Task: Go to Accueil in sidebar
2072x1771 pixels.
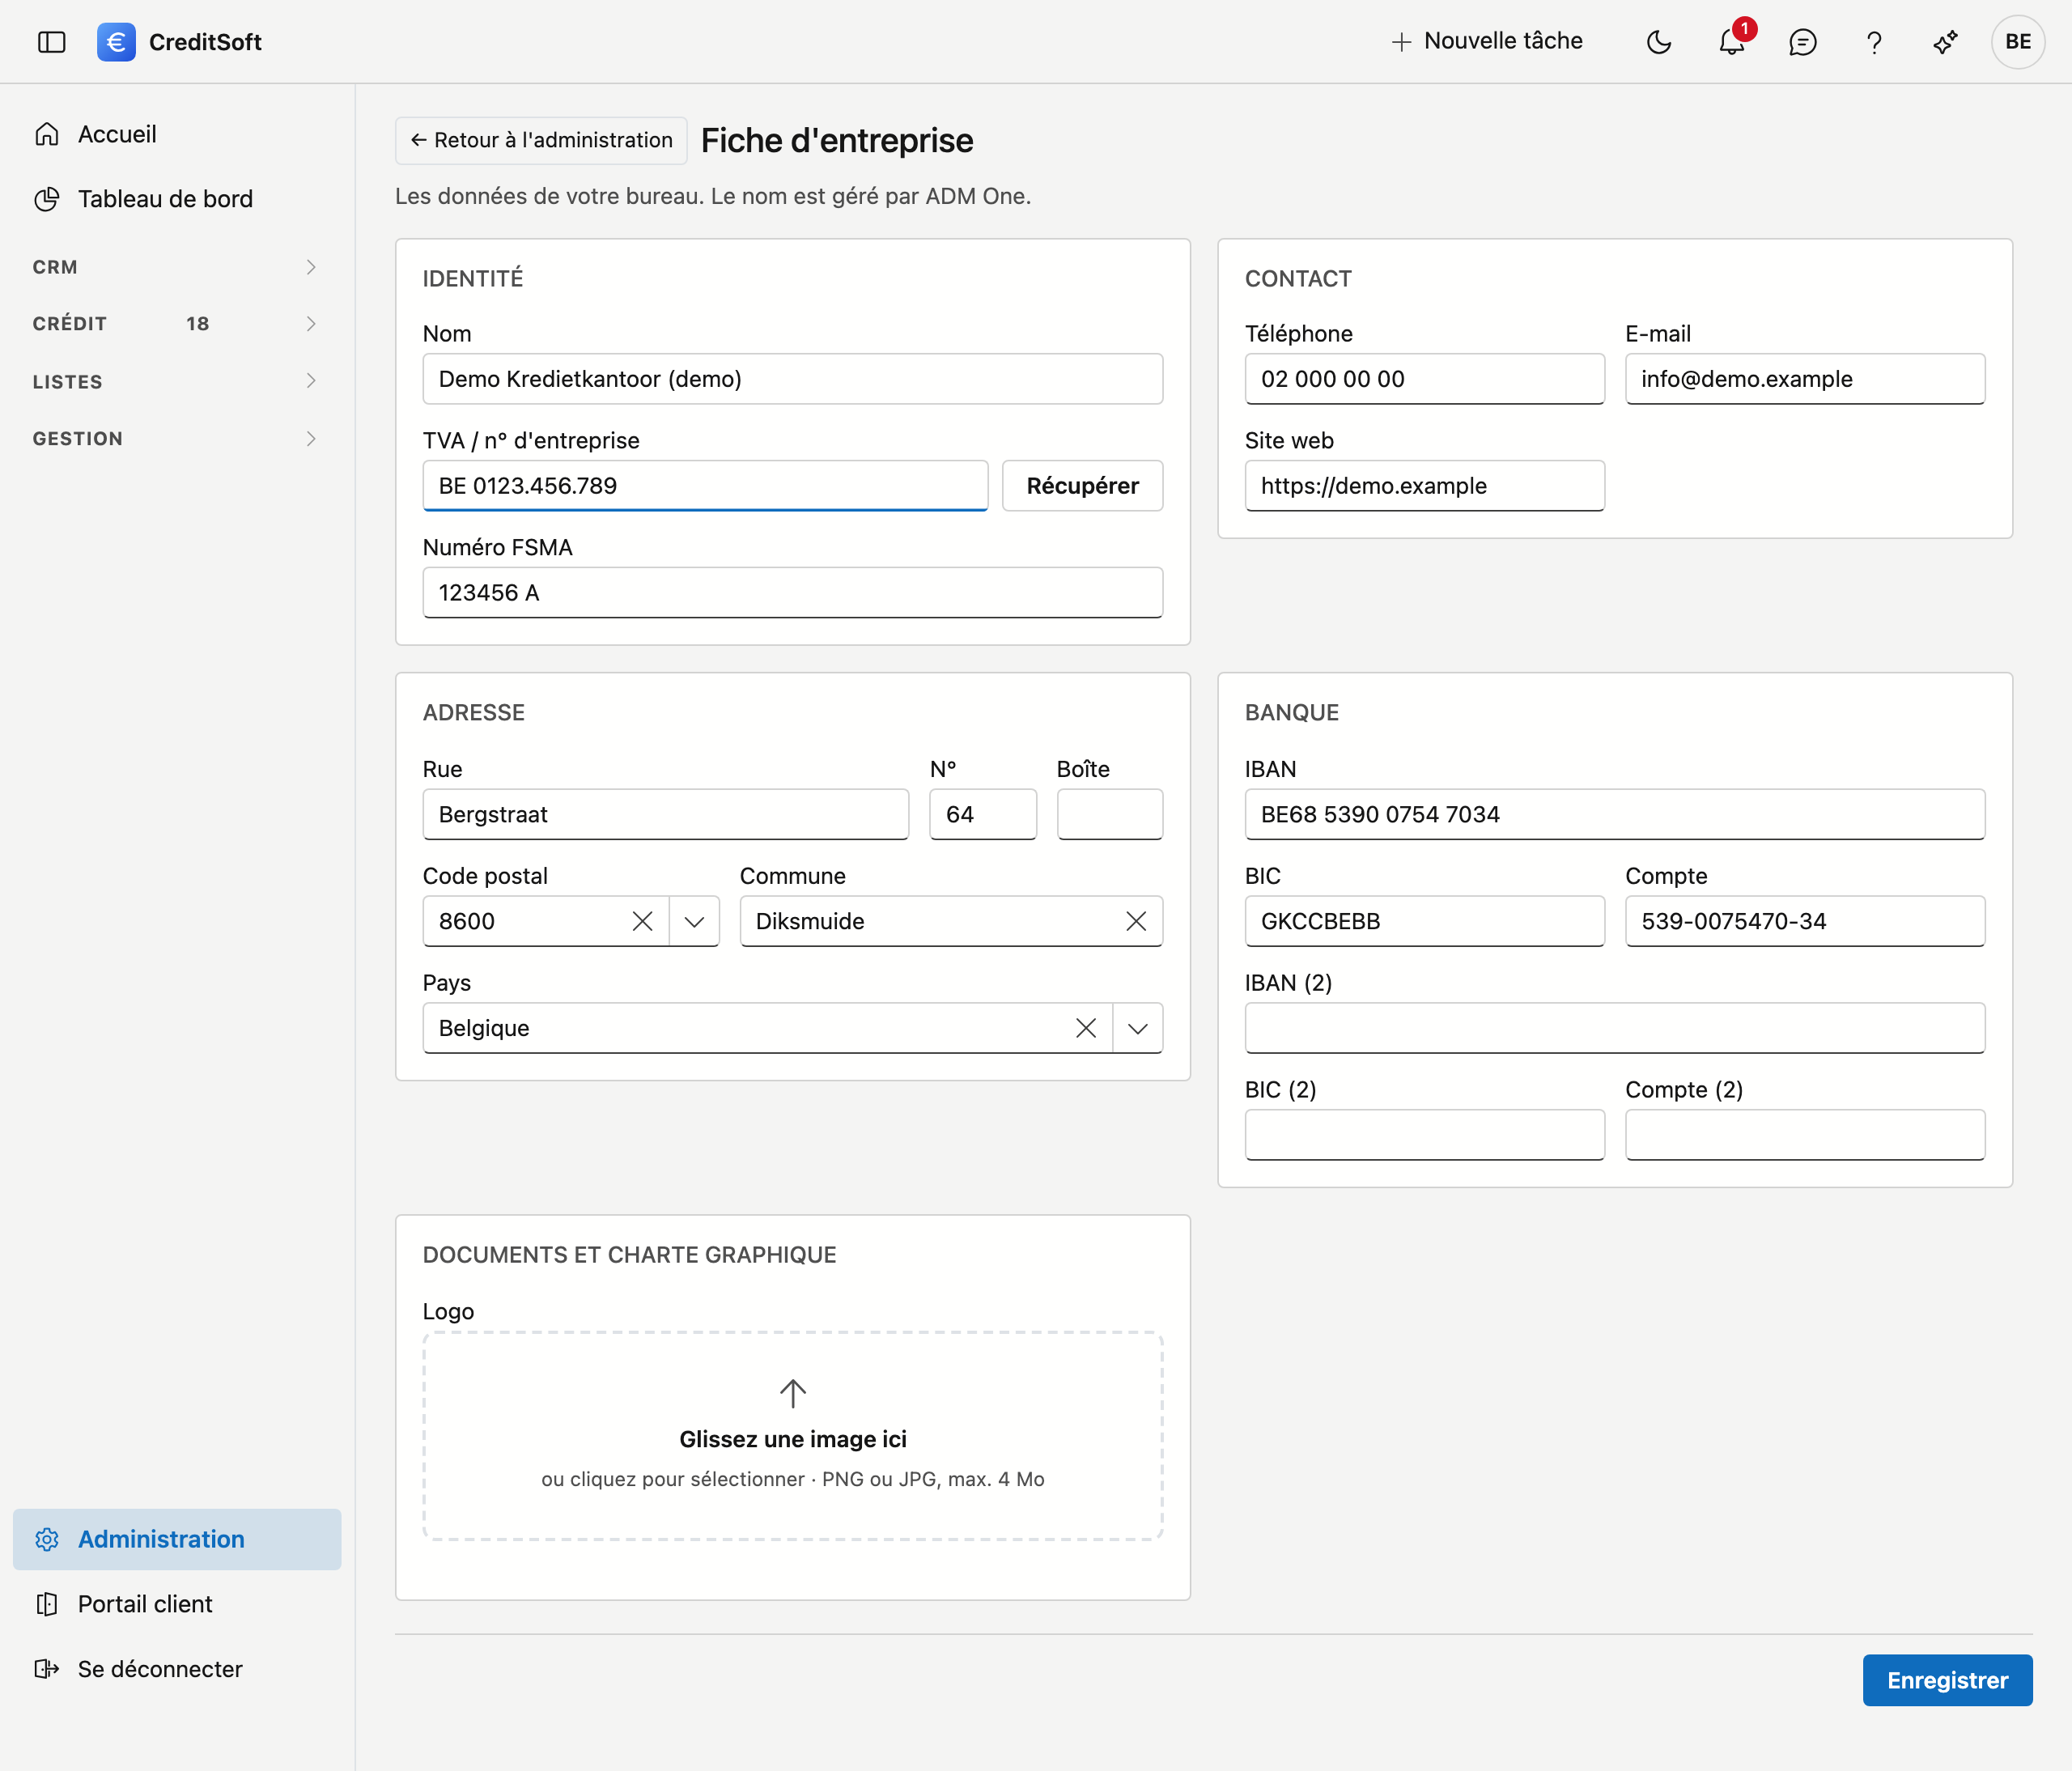Action: [x=177, y=134]
